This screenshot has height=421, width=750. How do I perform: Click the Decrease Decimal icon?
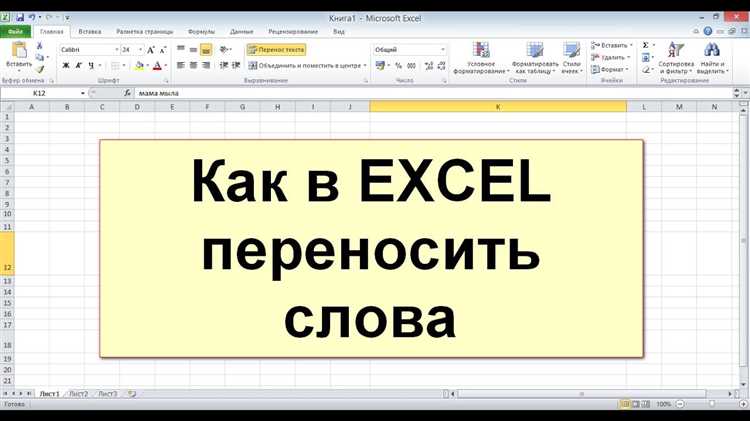[x=441, y=66]
